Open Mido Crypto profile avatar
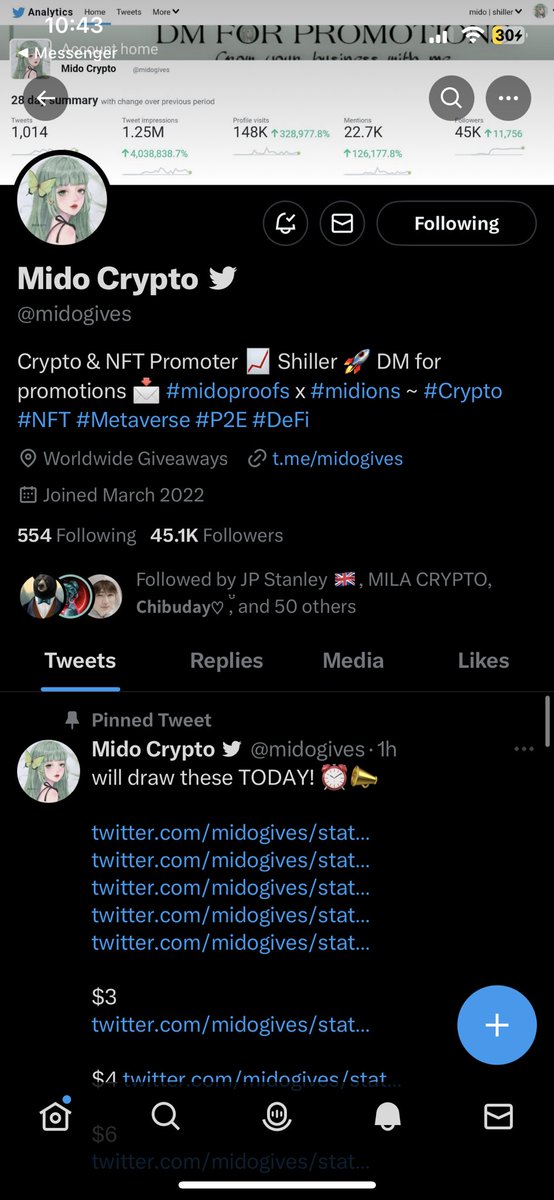Image resolution: width=554 pixels, height=1200 pixels. coord(63,198)
